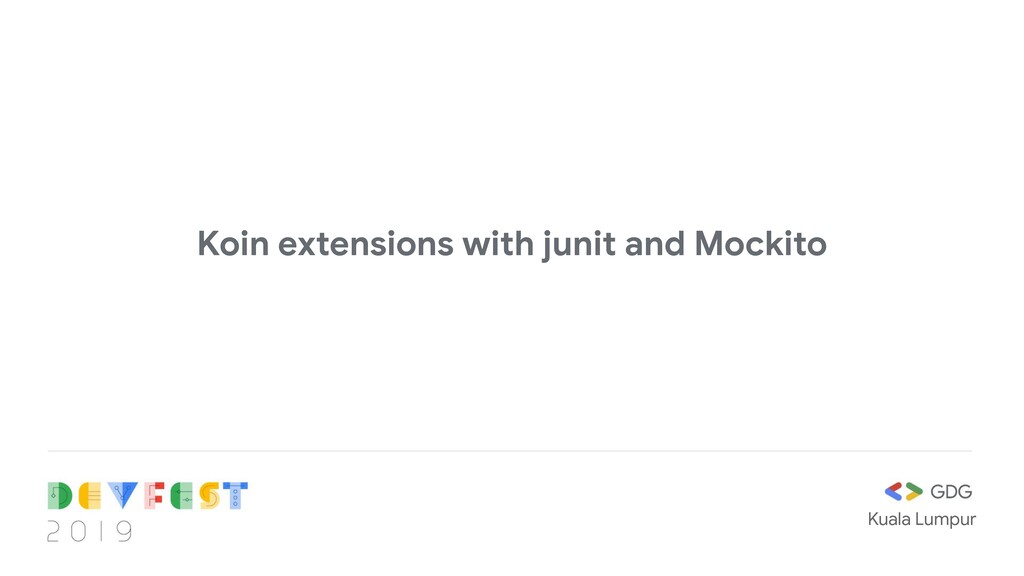Viewport: 1024px width, 576px height.
Task: Click the horizontal divider line above footer
Action: (510, 451)
